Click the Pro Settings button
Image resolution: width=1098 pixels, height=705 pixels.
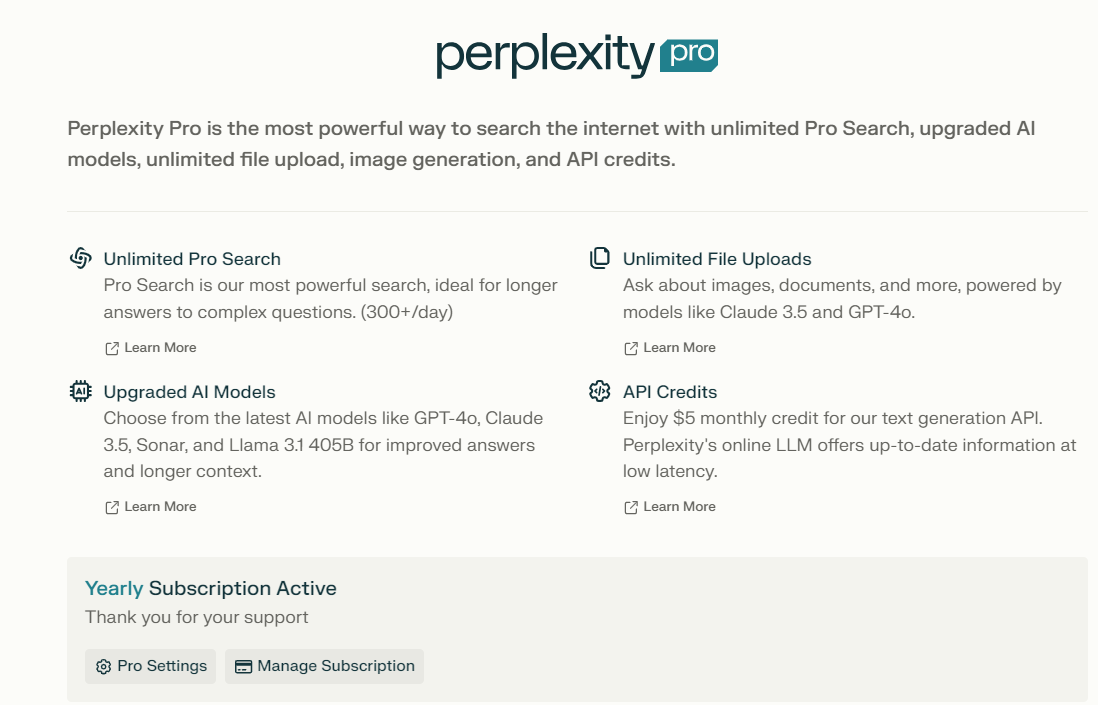(150, 666)
